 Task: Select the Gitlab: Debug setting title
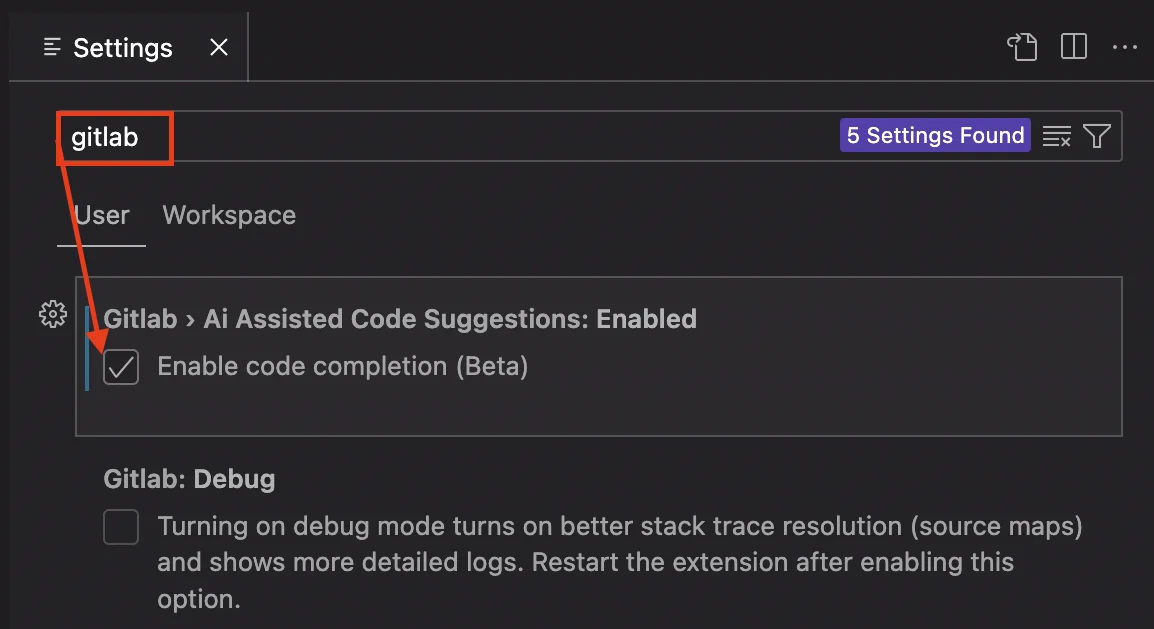click(x=189, y=479)
